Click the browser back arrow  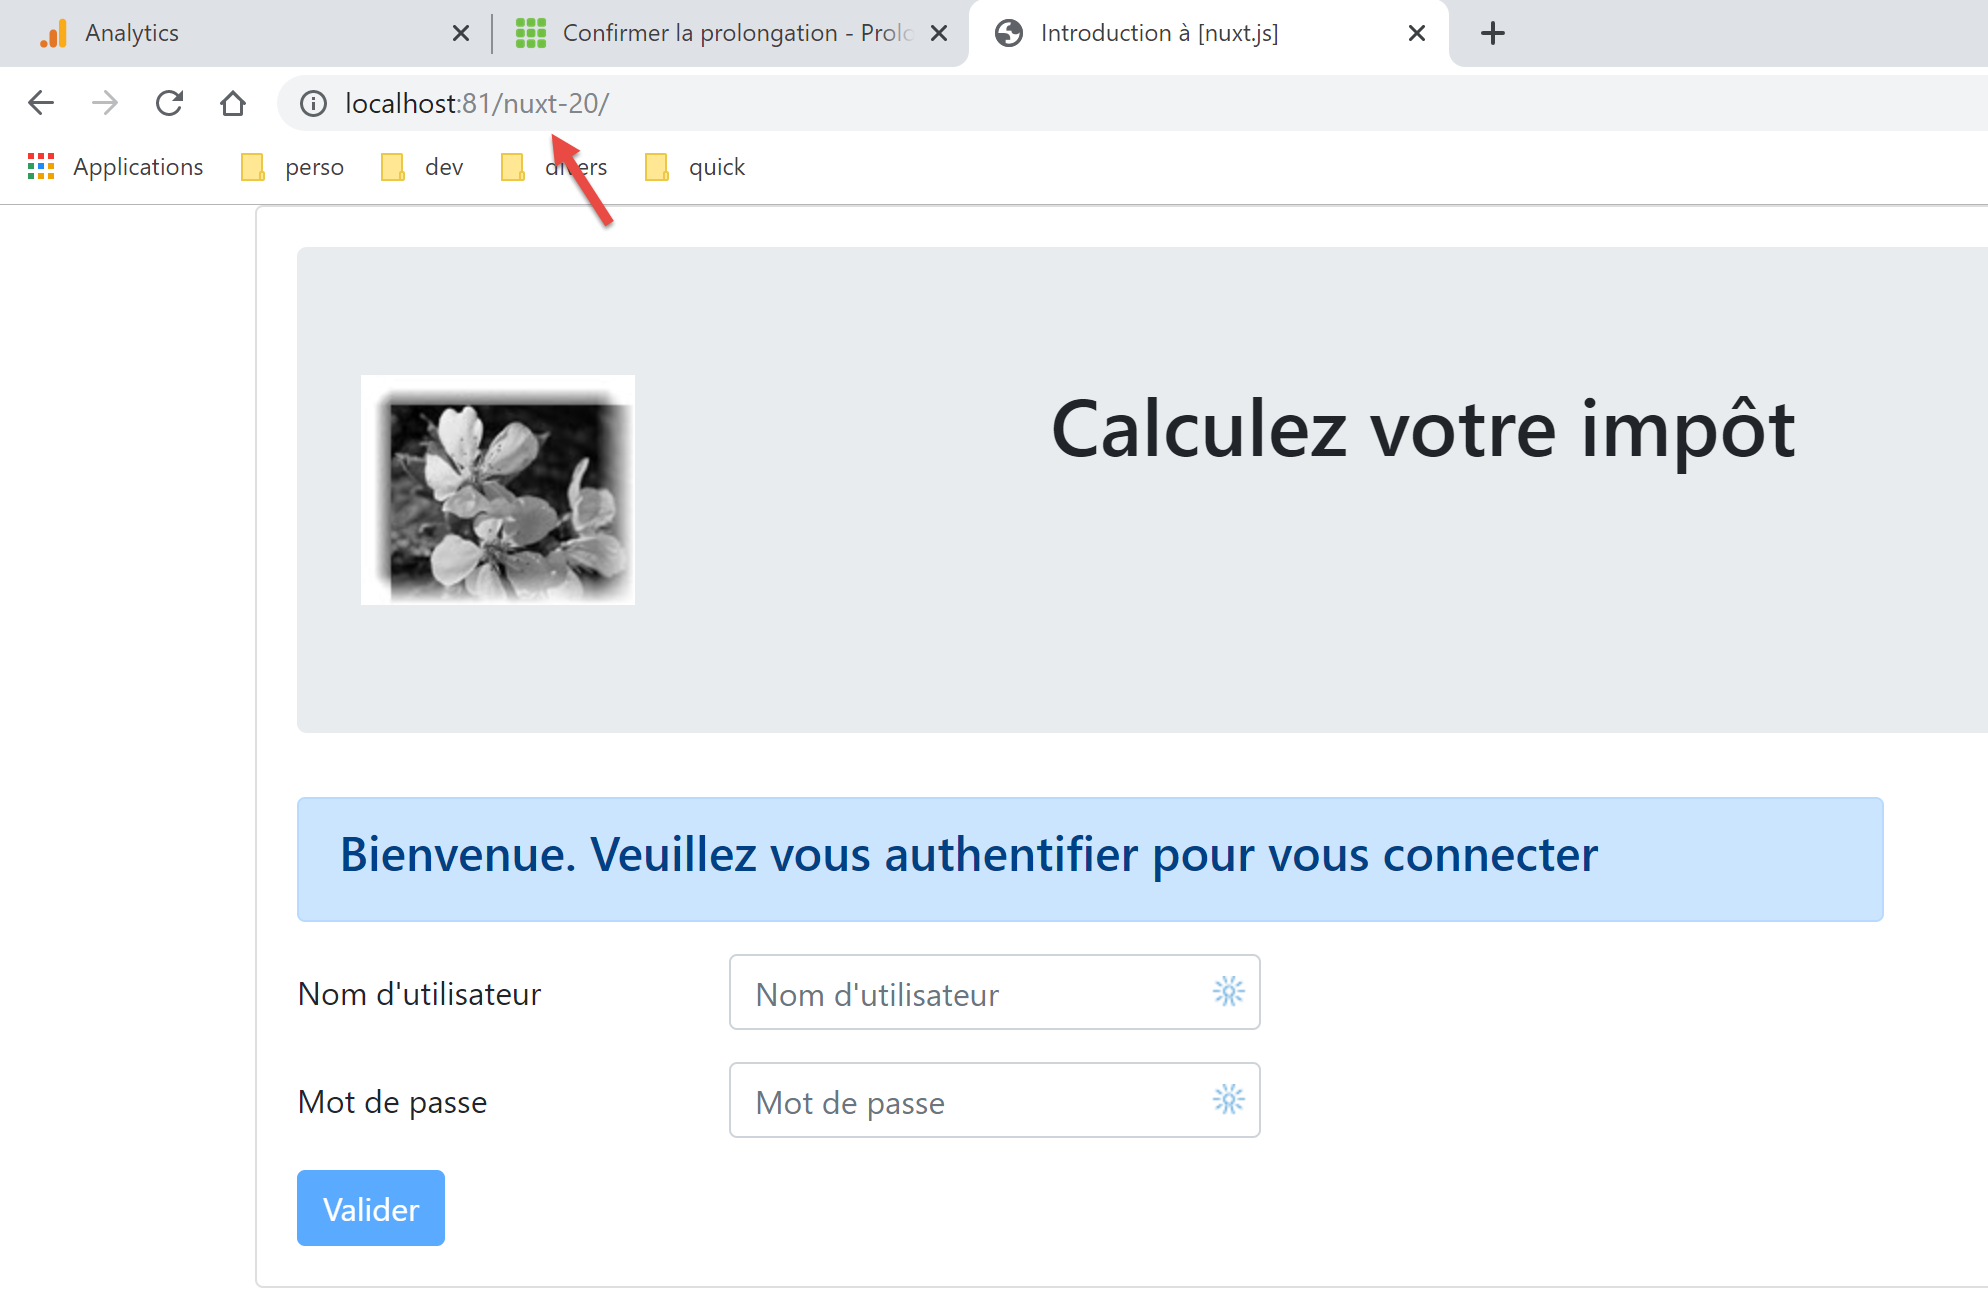(x=41, y=103)
